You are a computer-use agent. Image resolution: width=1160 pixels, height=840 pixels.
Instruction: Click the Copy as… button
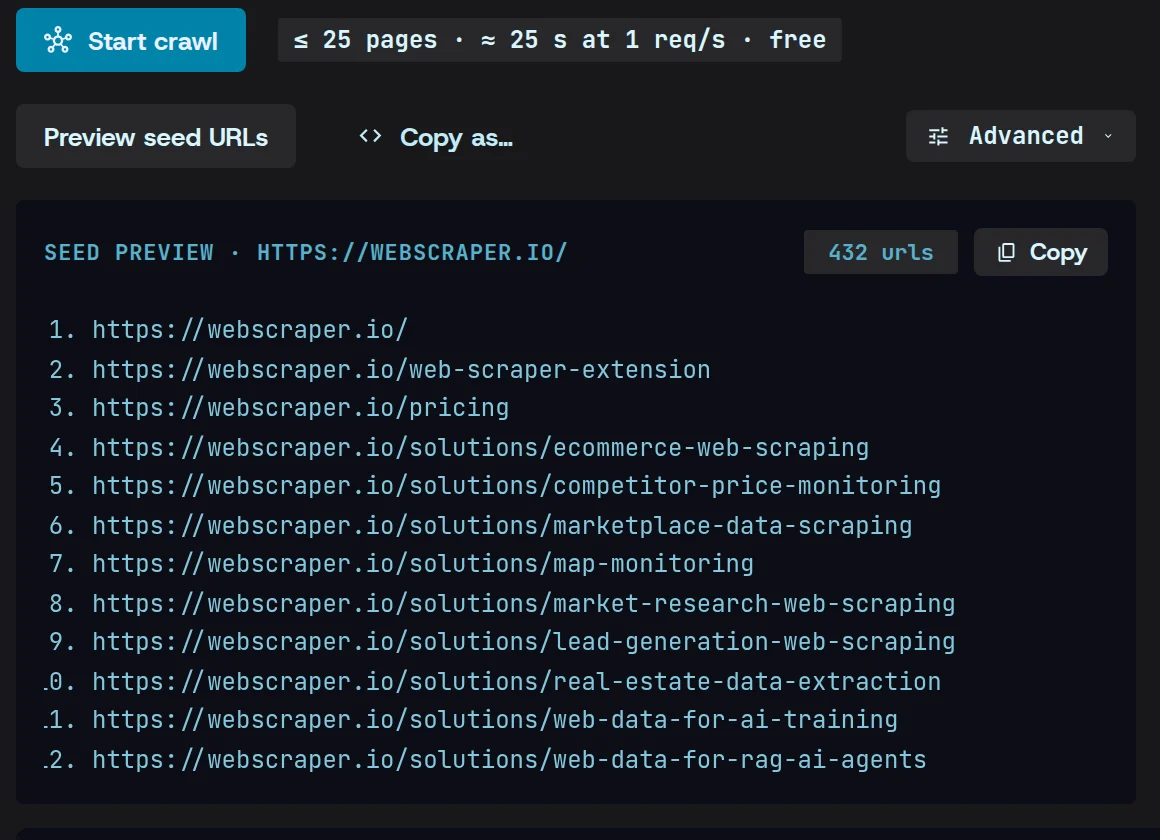pyautogui.click(x=436, y=137)
